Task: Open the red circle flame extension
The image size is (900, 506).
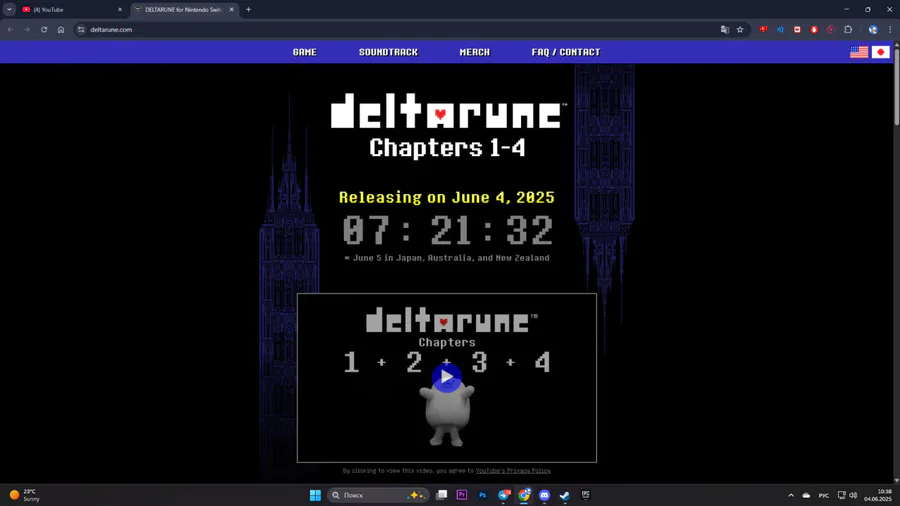Action: tap(814, 29)
